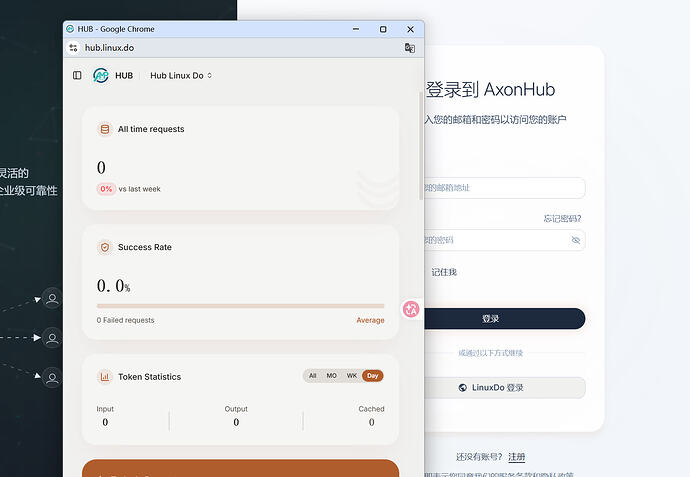Click the middle user icon in dark panel
The image size is (690, 477).
[52, 338]
